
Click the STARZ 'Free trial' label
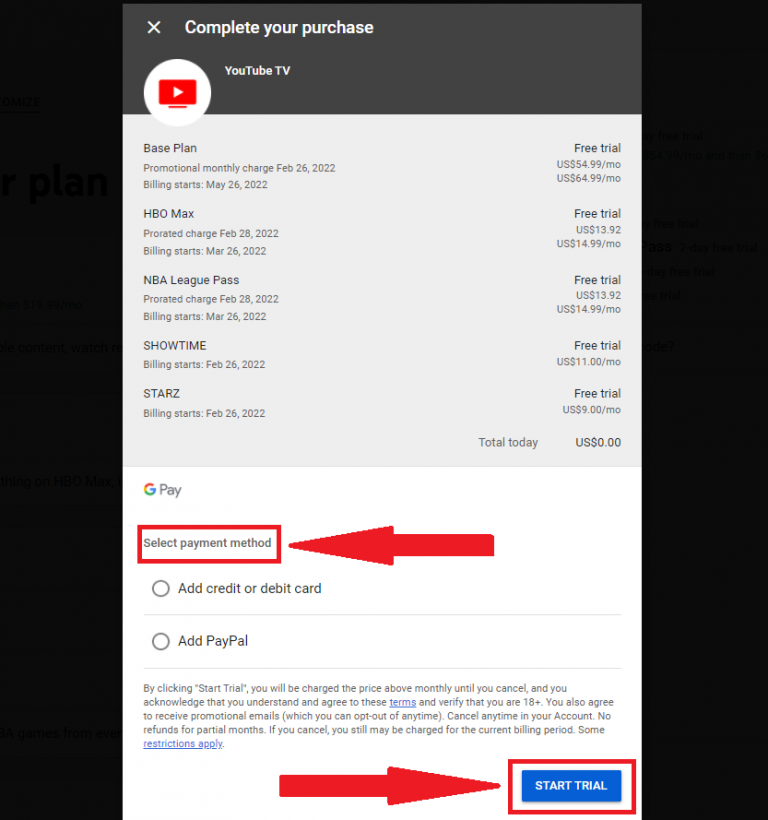point(598,393)
